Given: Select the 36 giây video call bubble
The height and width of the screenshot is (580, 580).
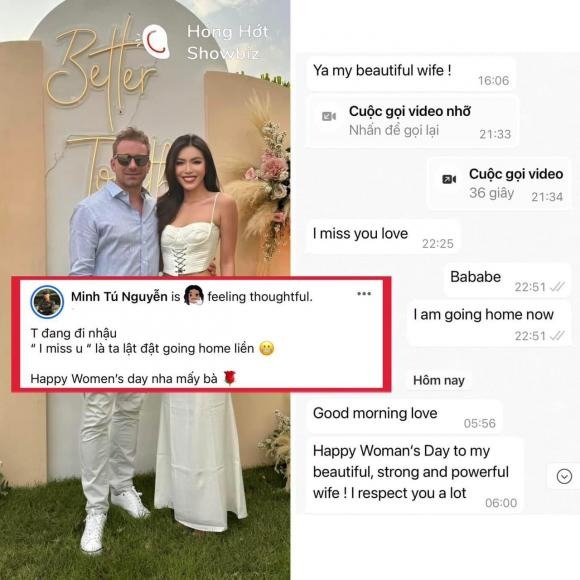Looking at the screenshot, I should coord(499,183).
